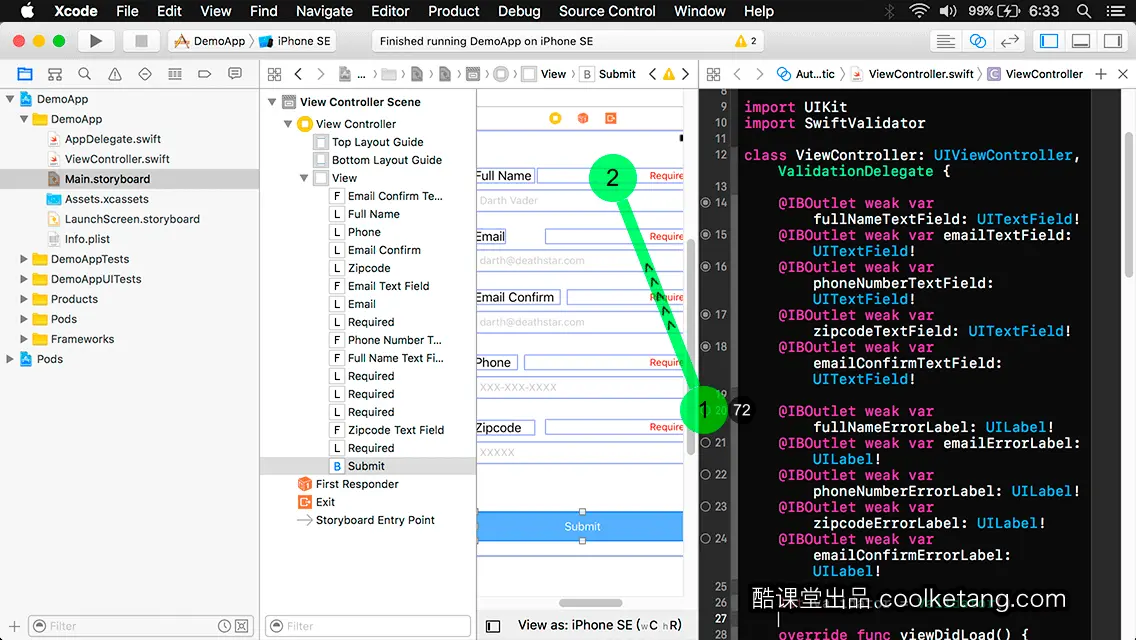The image size is (1136, 640).
Task: Show only recent files filter
Action: pyautogui.click(x=225, y=626)
